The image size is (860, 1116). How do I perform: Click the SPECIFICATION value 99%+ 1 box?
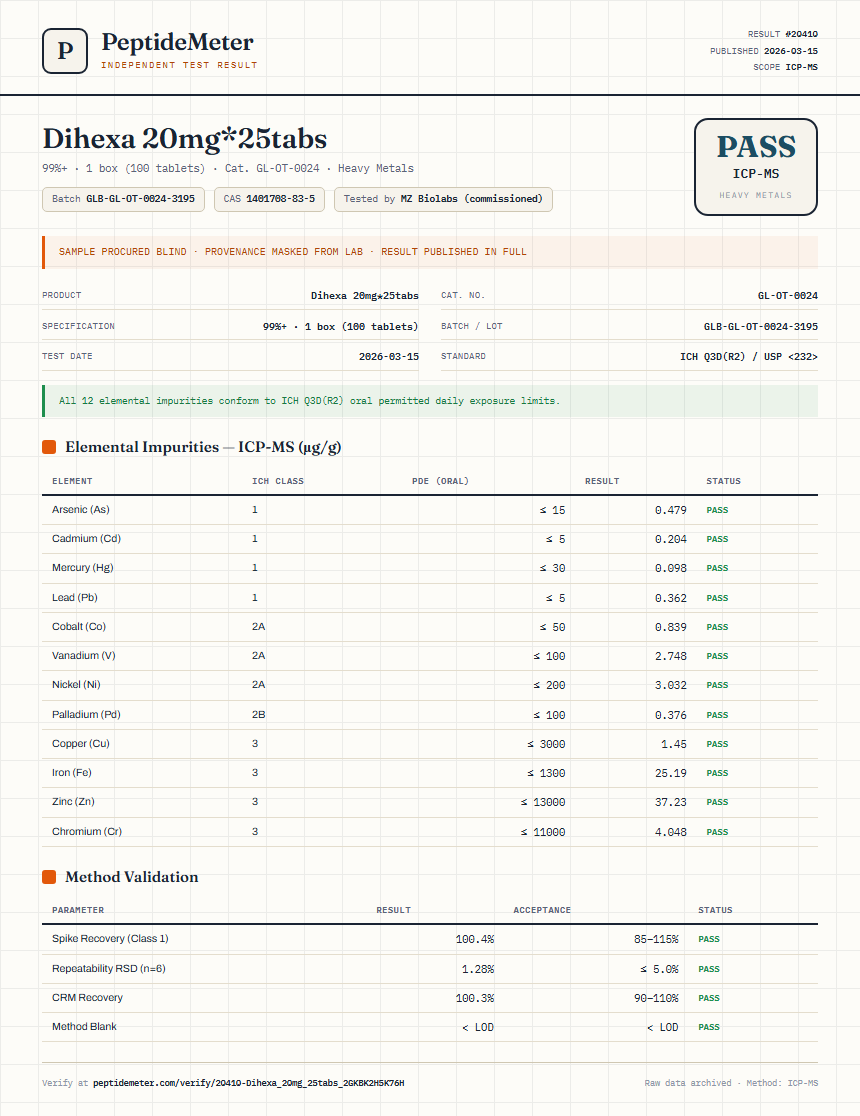pos(340,327)
